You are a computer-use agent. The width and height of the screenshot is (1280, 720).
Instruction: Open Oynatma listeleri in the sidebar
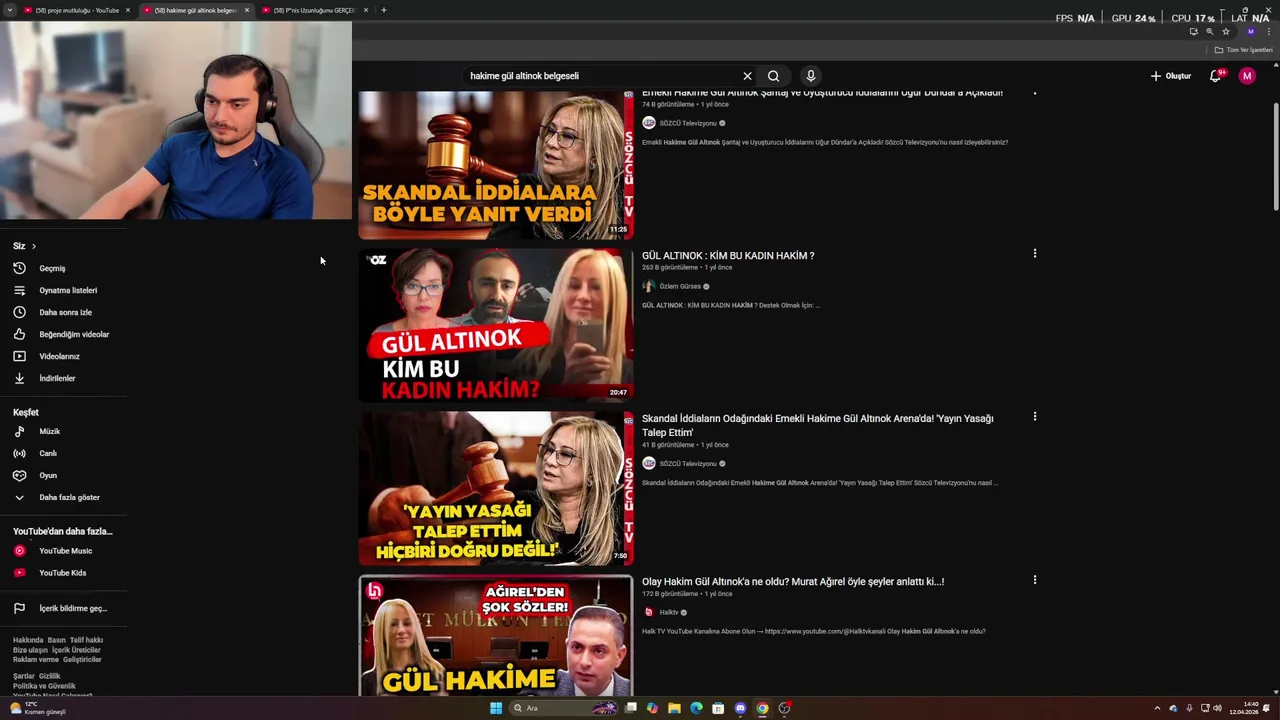68,290
